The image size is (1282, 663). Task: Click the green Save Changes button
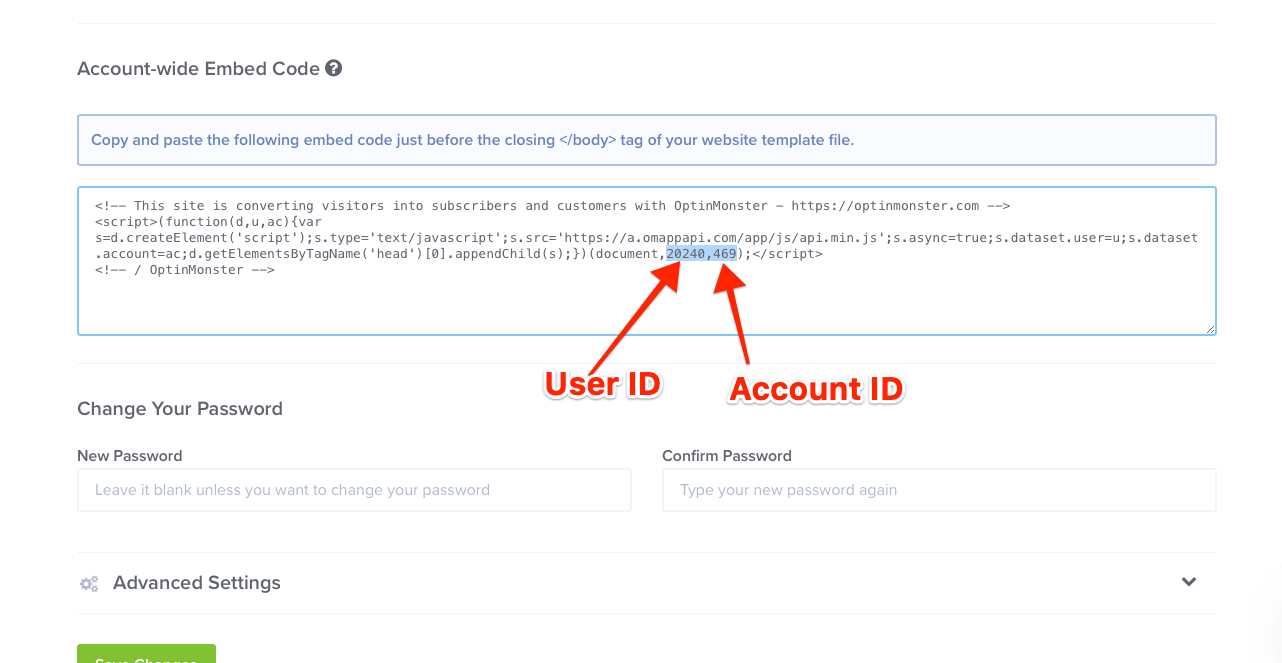[146, 657]
